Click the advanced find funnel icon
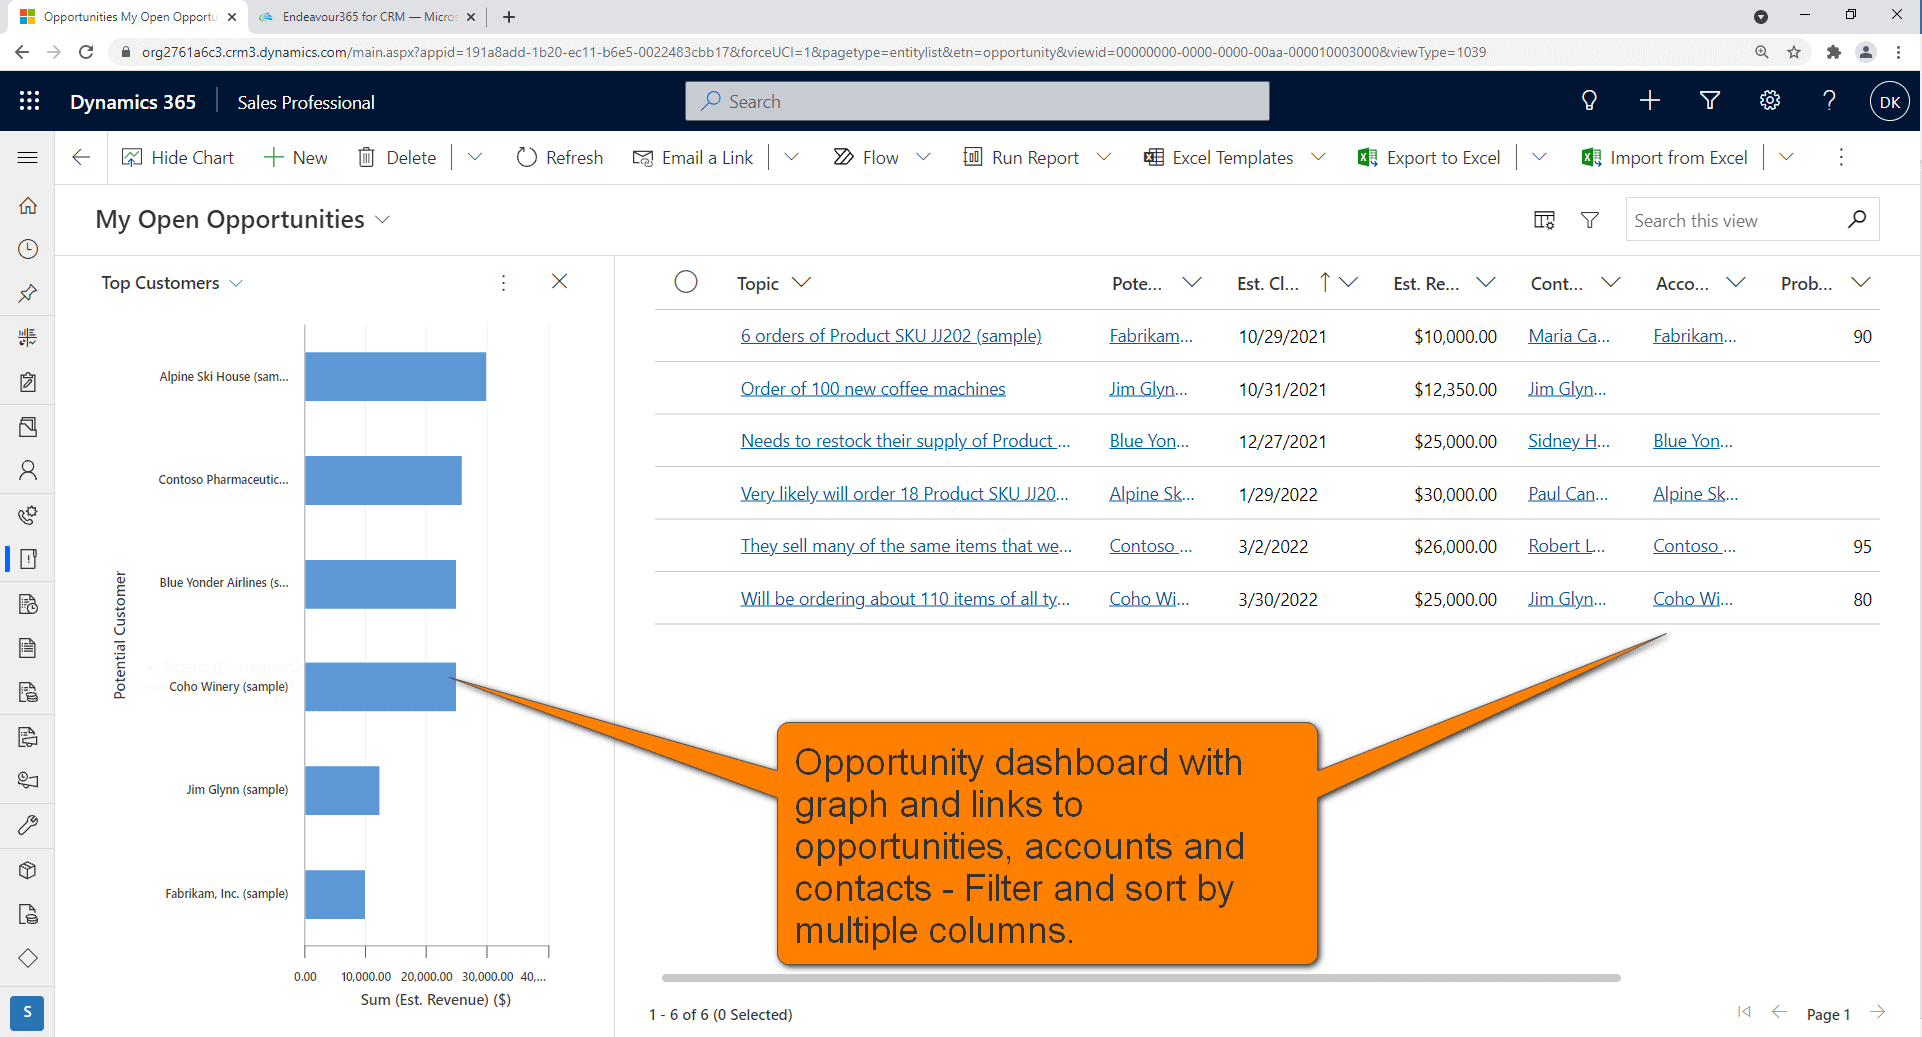This screenshot has height=1037, width=1922. tap(1709, 101)
